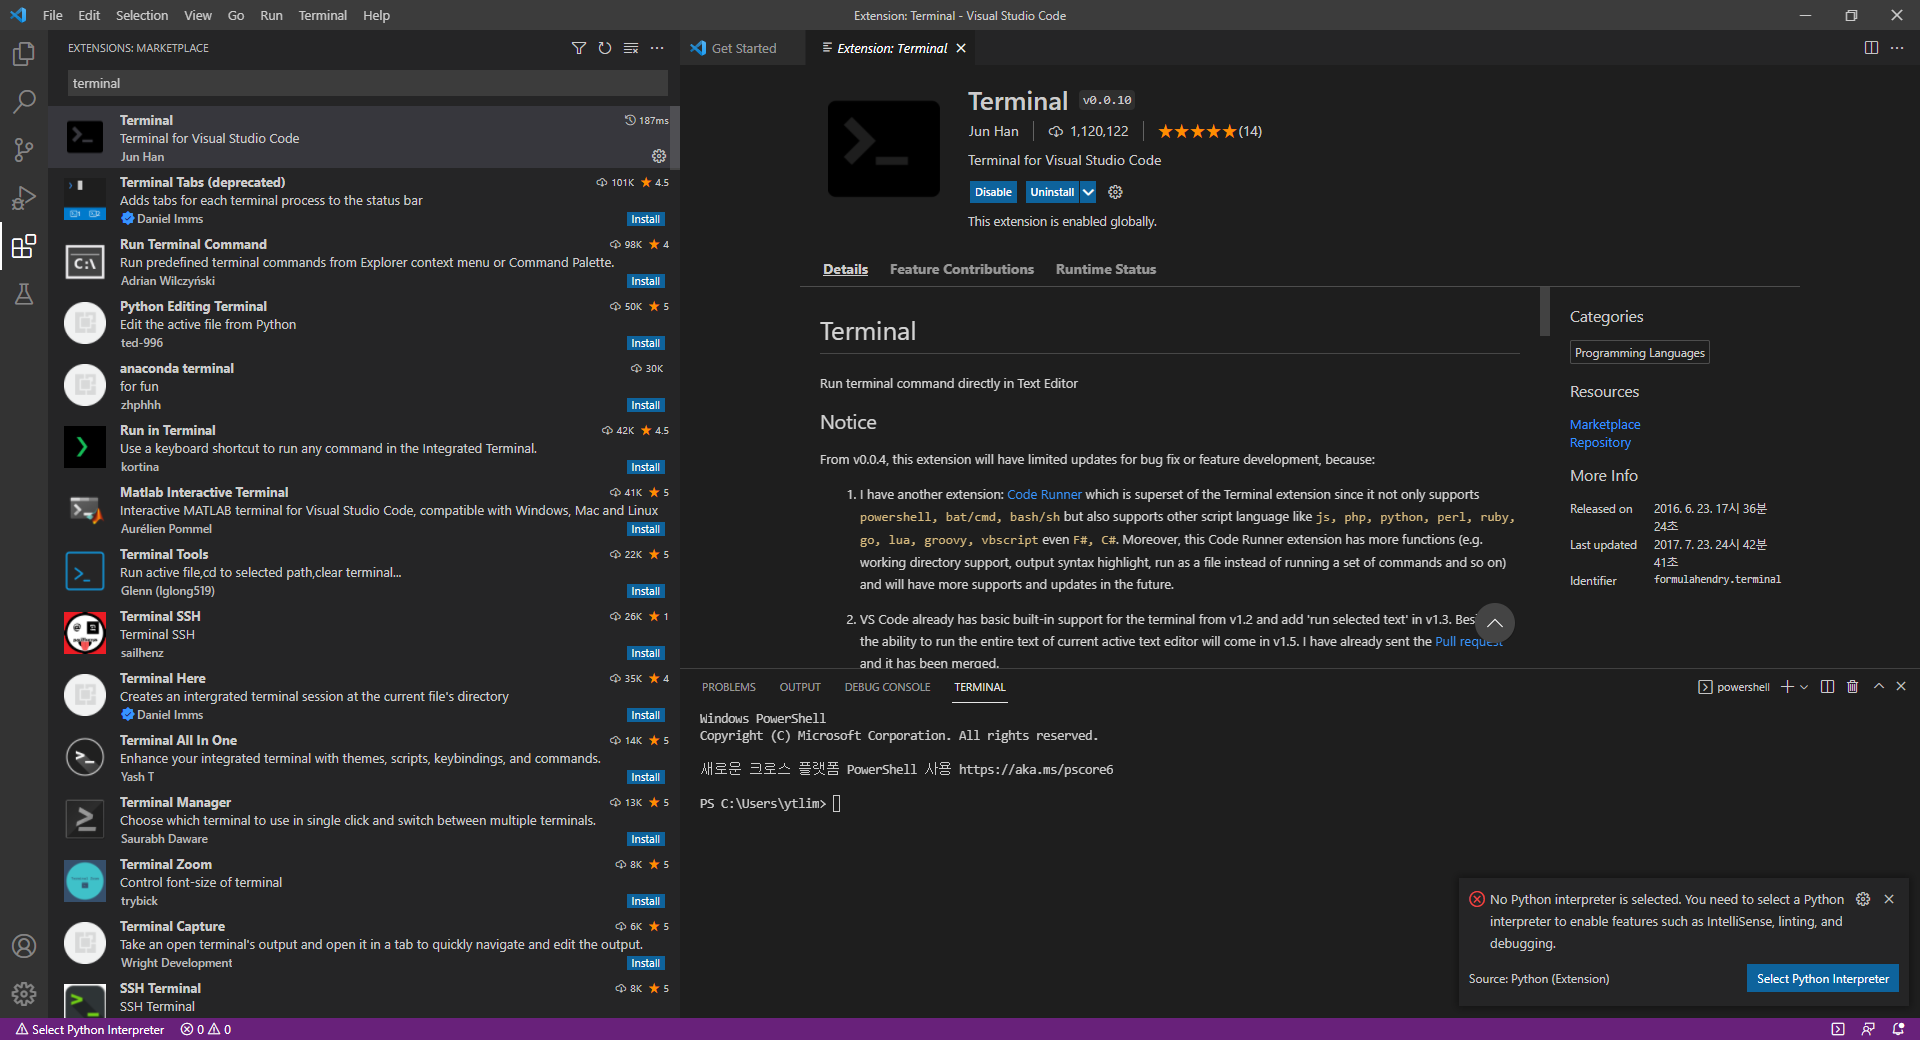The image size is (1920, 1040).
Task: Kill terminal with trash icon
Action: coord(1853,687)
